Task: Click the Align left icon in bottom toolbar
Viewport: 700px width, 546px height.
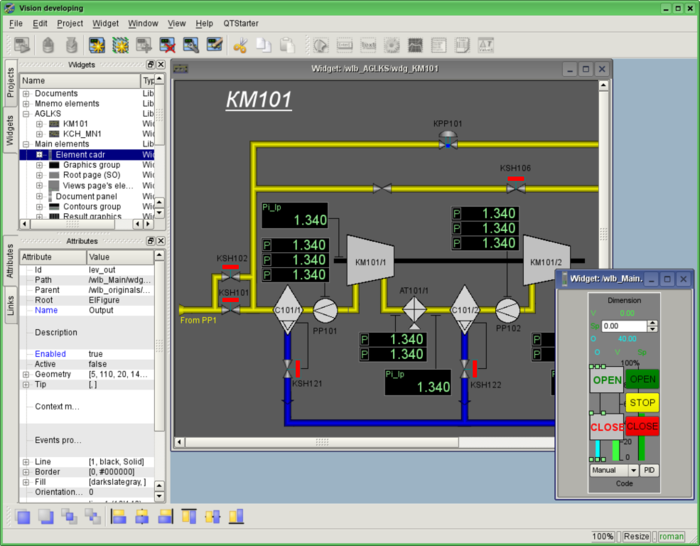Action: (x=119, y=517)
